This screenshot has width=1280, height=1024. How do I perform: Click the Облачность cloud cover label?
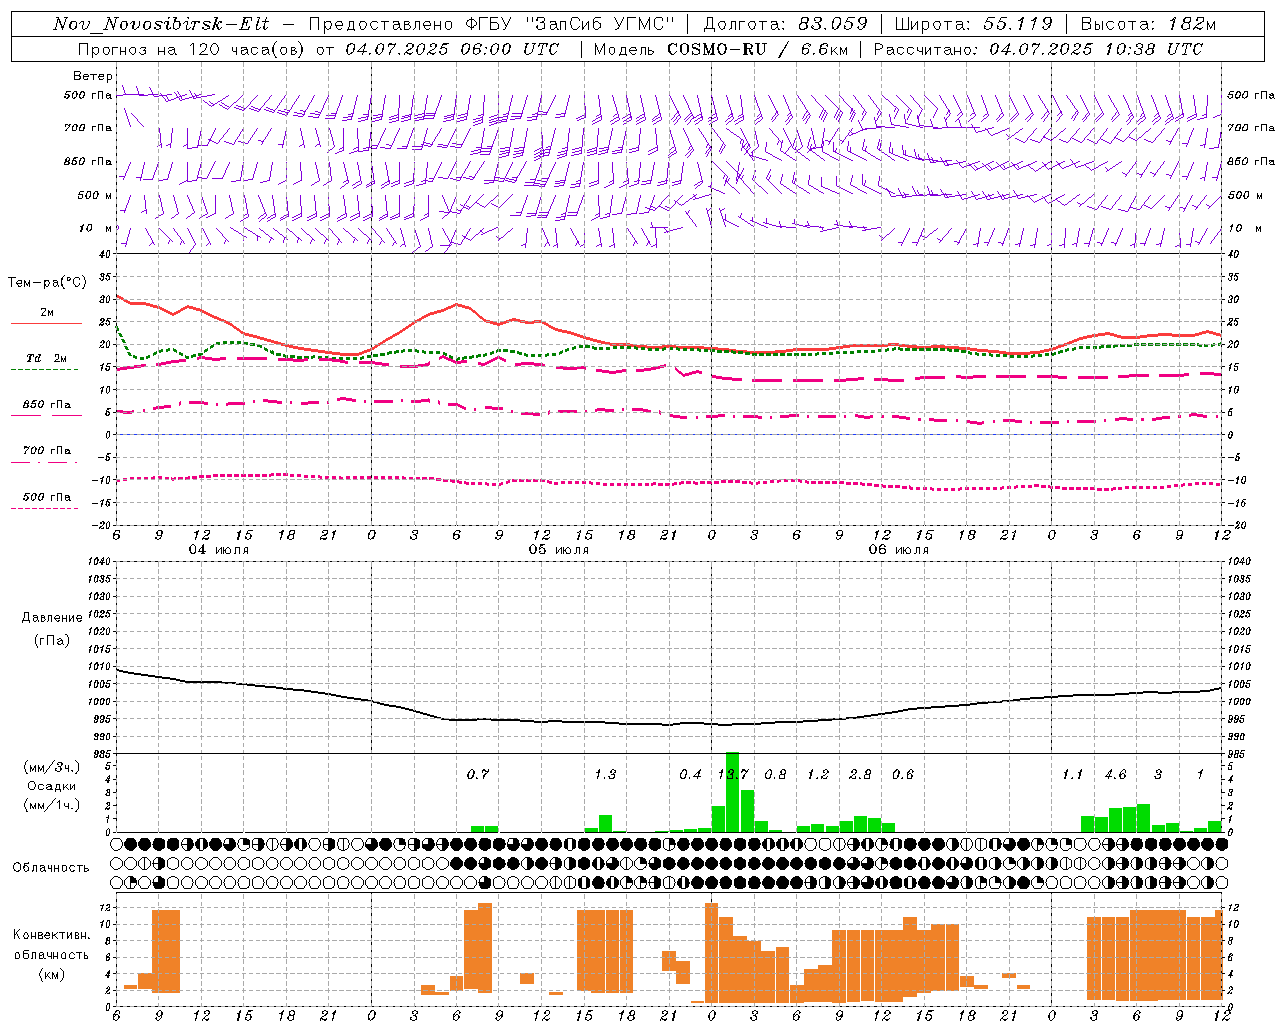(51, 867)
